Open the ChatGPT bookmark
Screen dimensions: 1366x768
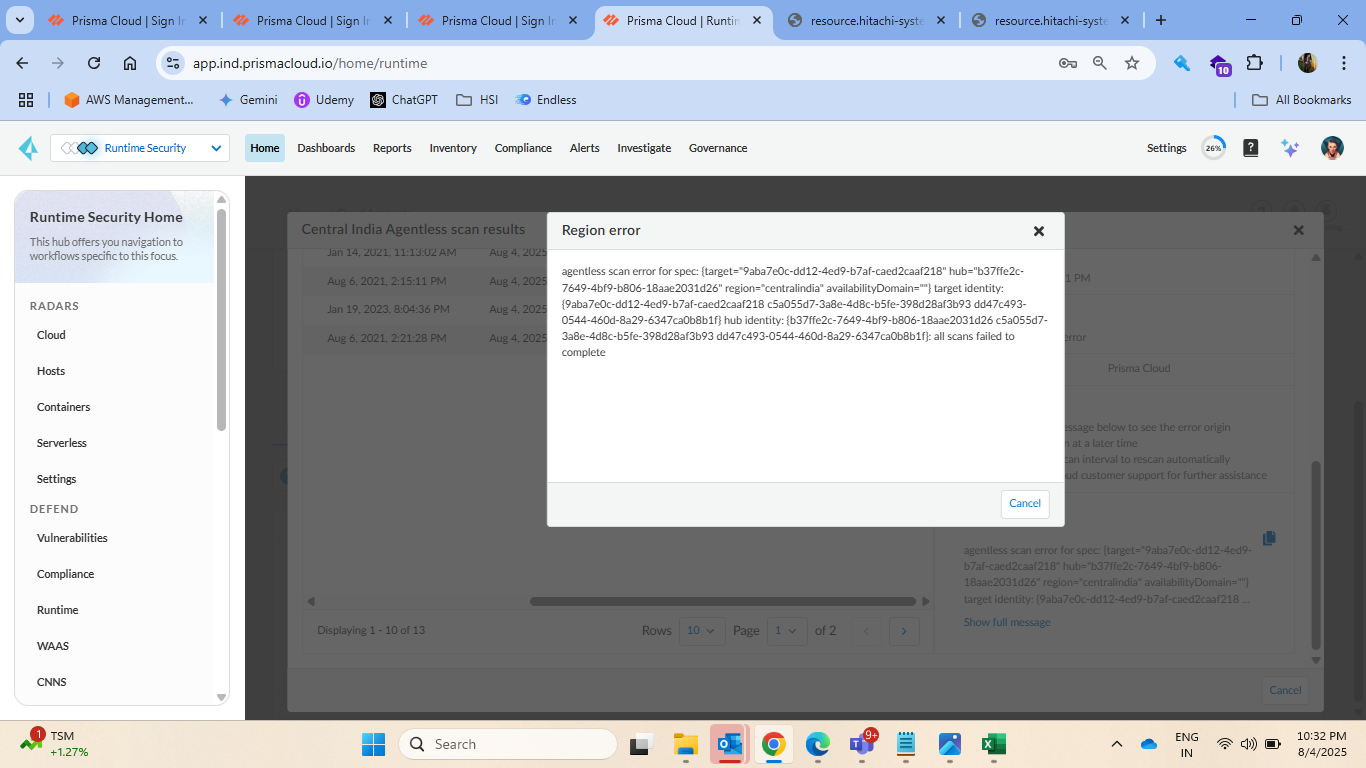(403, 100)
